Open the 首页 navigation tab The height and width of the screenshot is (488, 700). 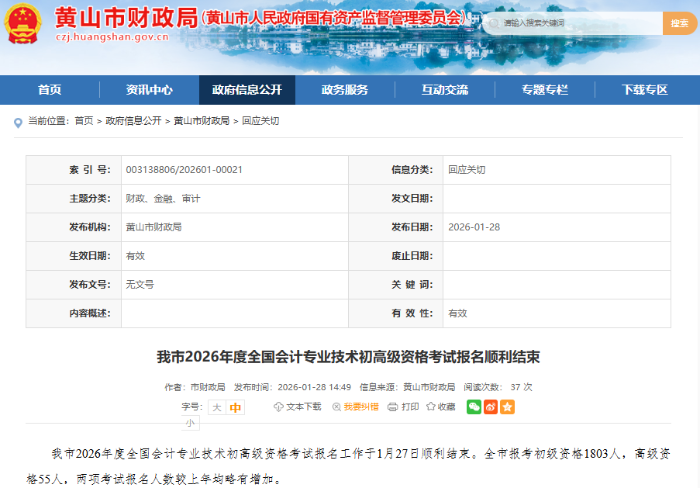(x=50, y=90)
